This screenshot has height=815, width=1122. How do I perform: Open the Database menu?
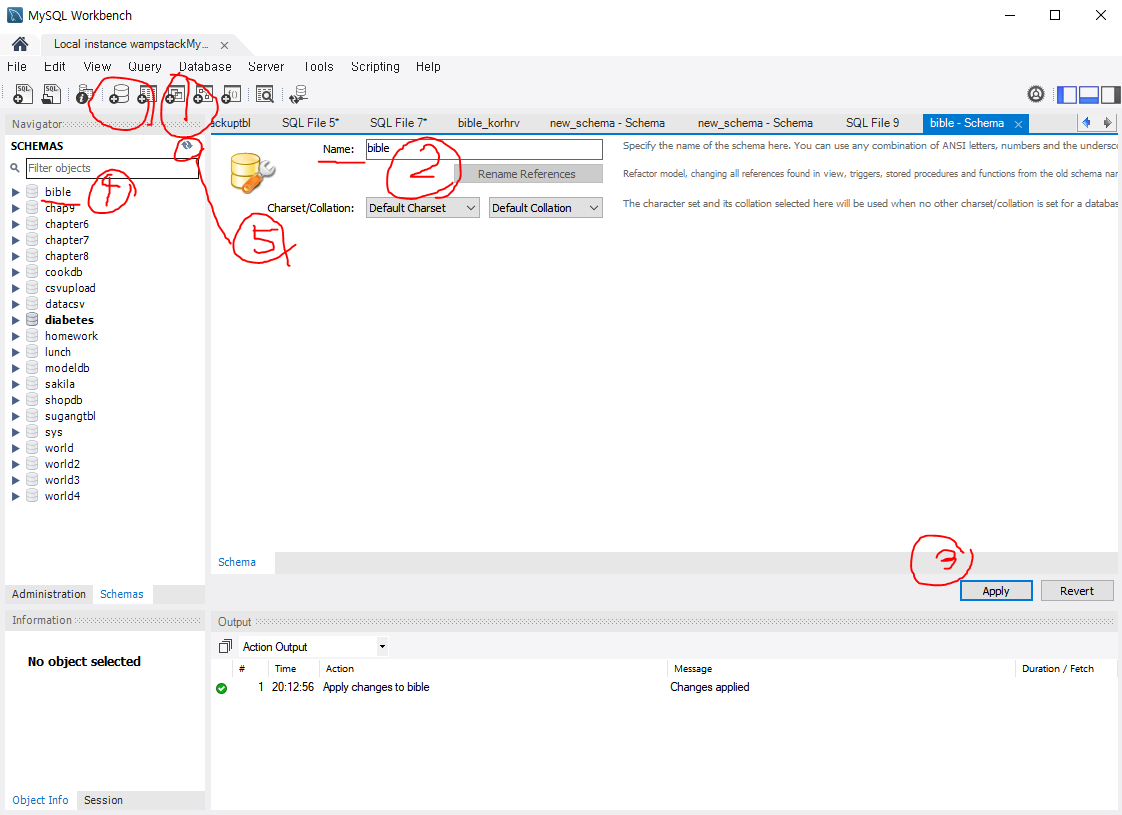pos(205,67)
